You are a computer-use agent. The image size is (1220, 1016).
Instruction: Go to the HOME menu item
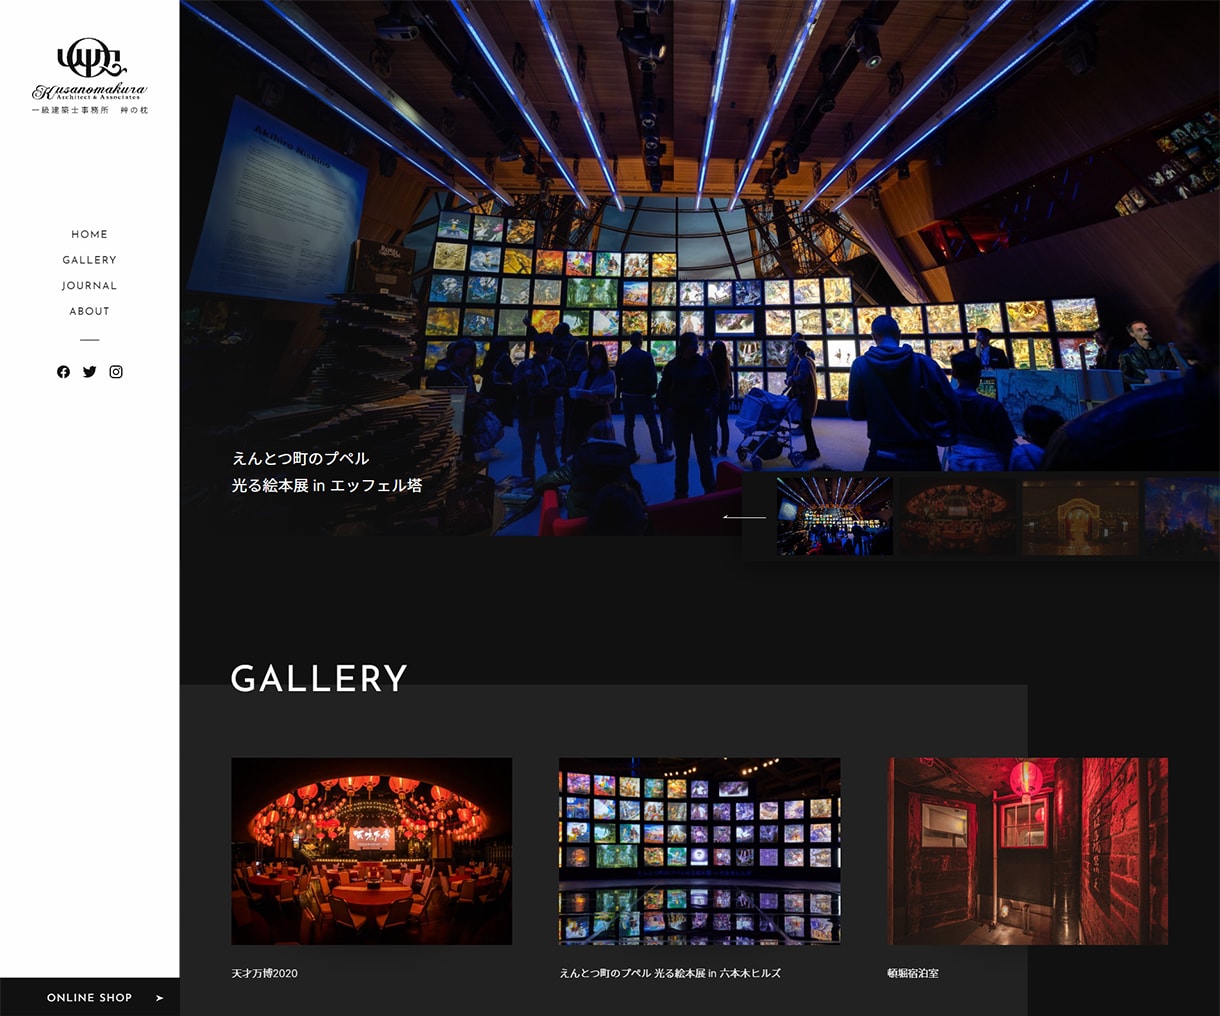point(90,234)
